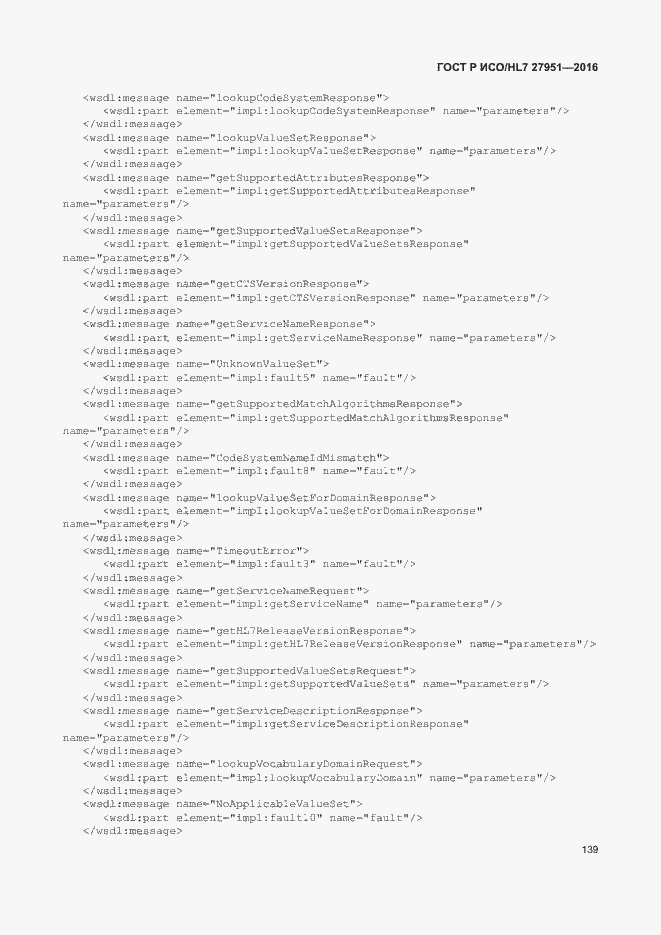Click the lookupVocabularyDomainRequest message name line
661x935 pixels.
253,764
